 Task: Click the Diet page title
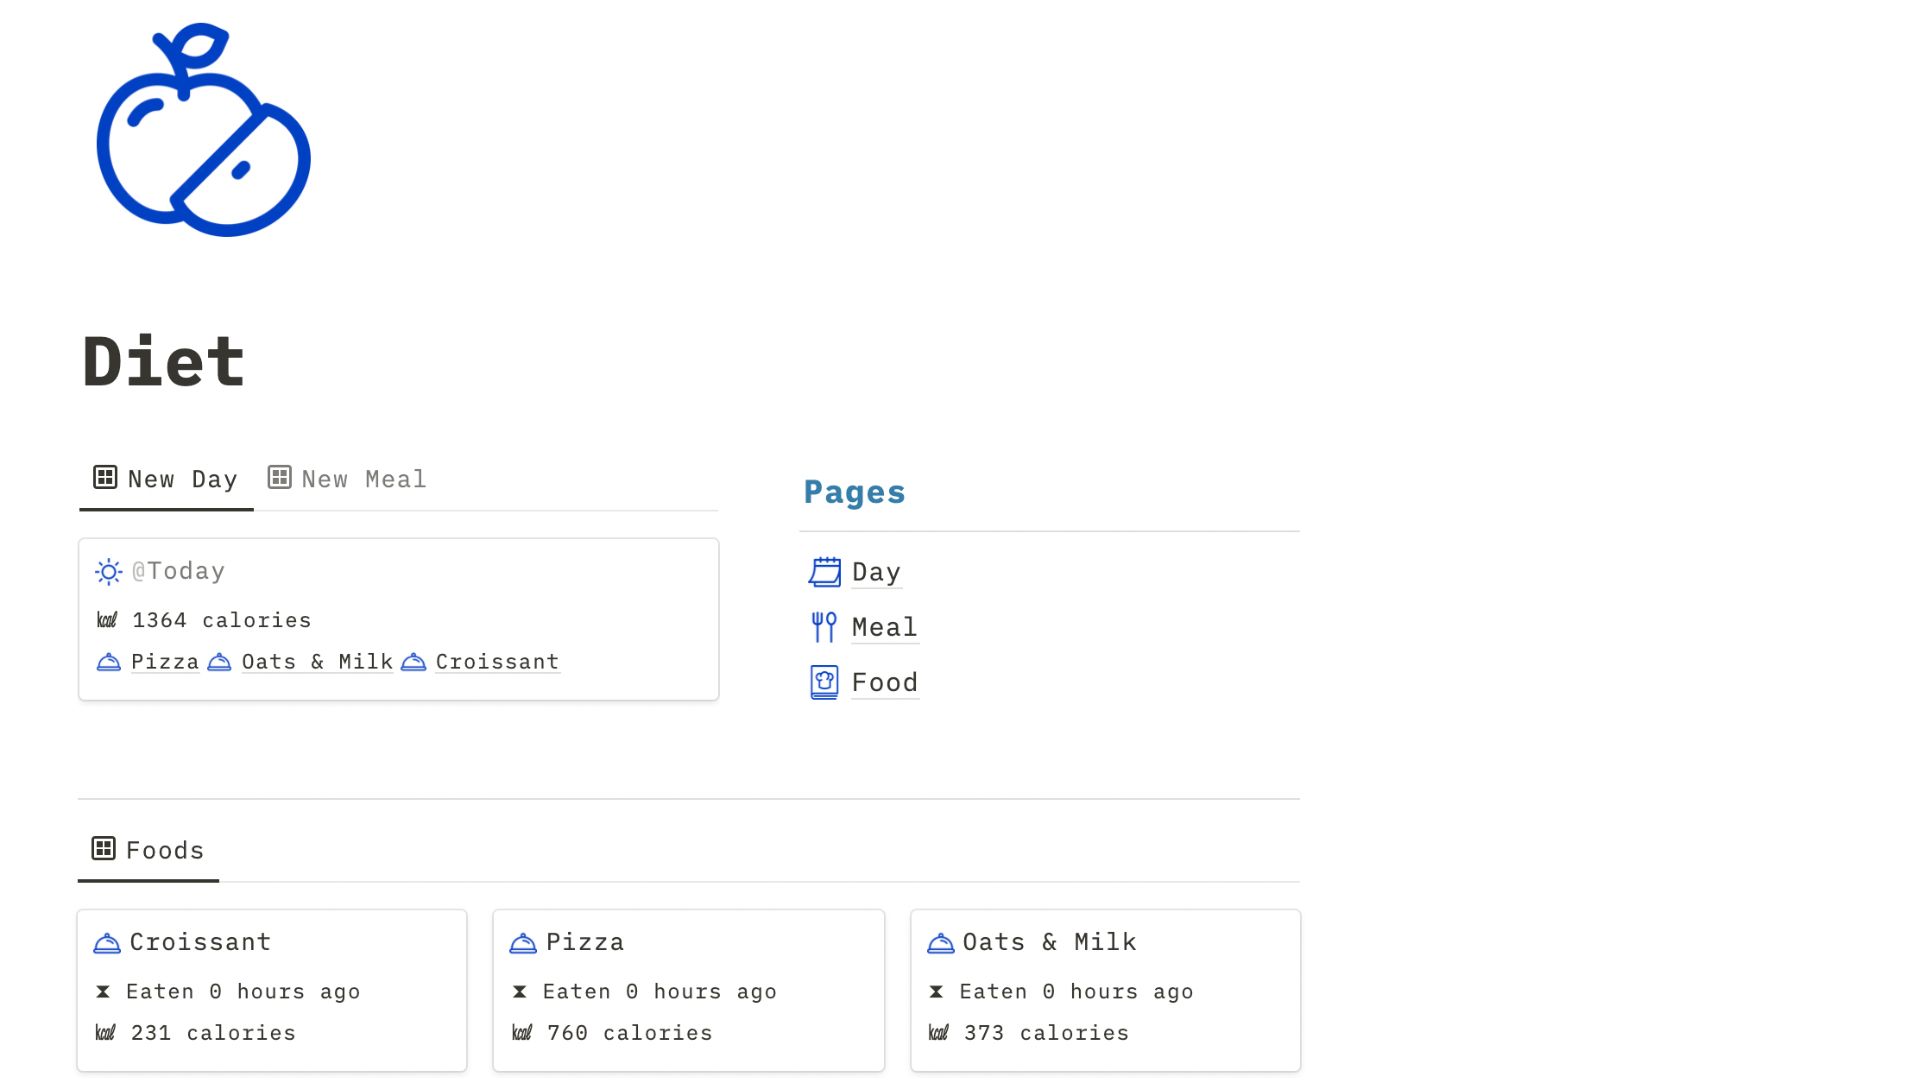point(164,361)
